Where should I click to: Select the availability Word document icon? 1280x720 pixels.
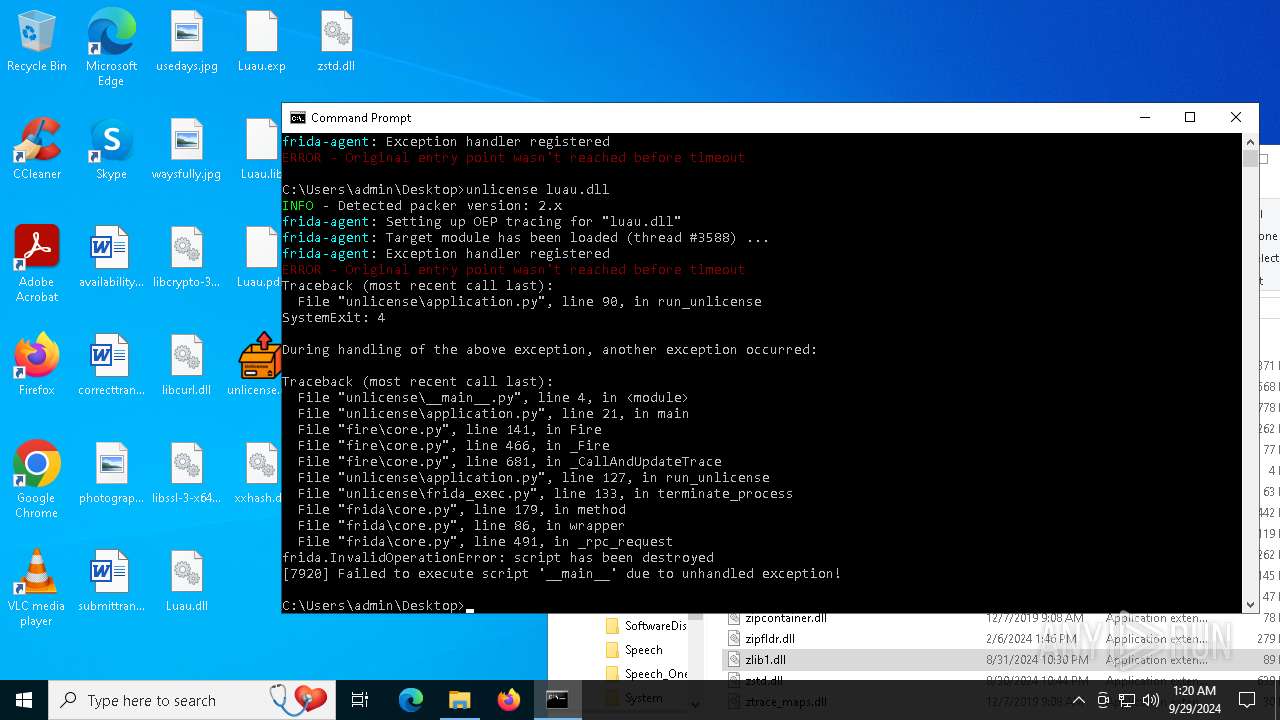click(x=111, y=257)
